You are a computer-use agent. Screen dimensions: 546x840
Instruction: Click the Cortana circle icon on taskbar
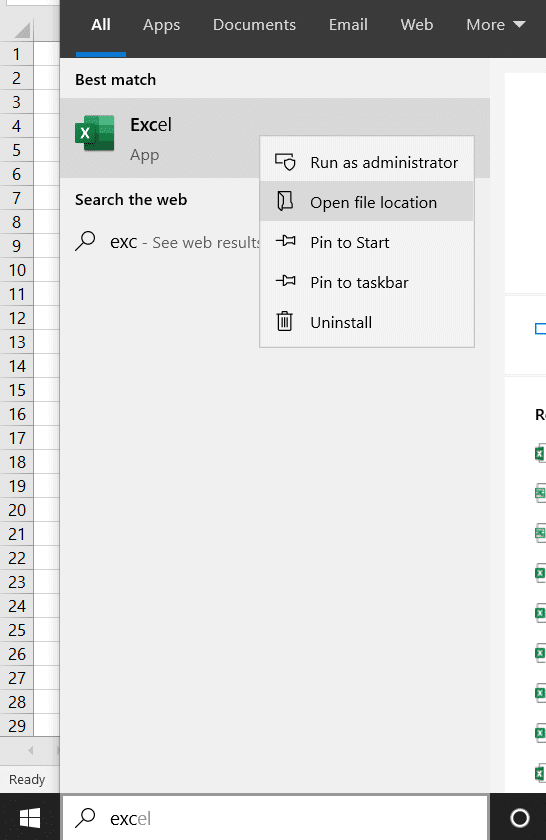click(x=519, y=818)
